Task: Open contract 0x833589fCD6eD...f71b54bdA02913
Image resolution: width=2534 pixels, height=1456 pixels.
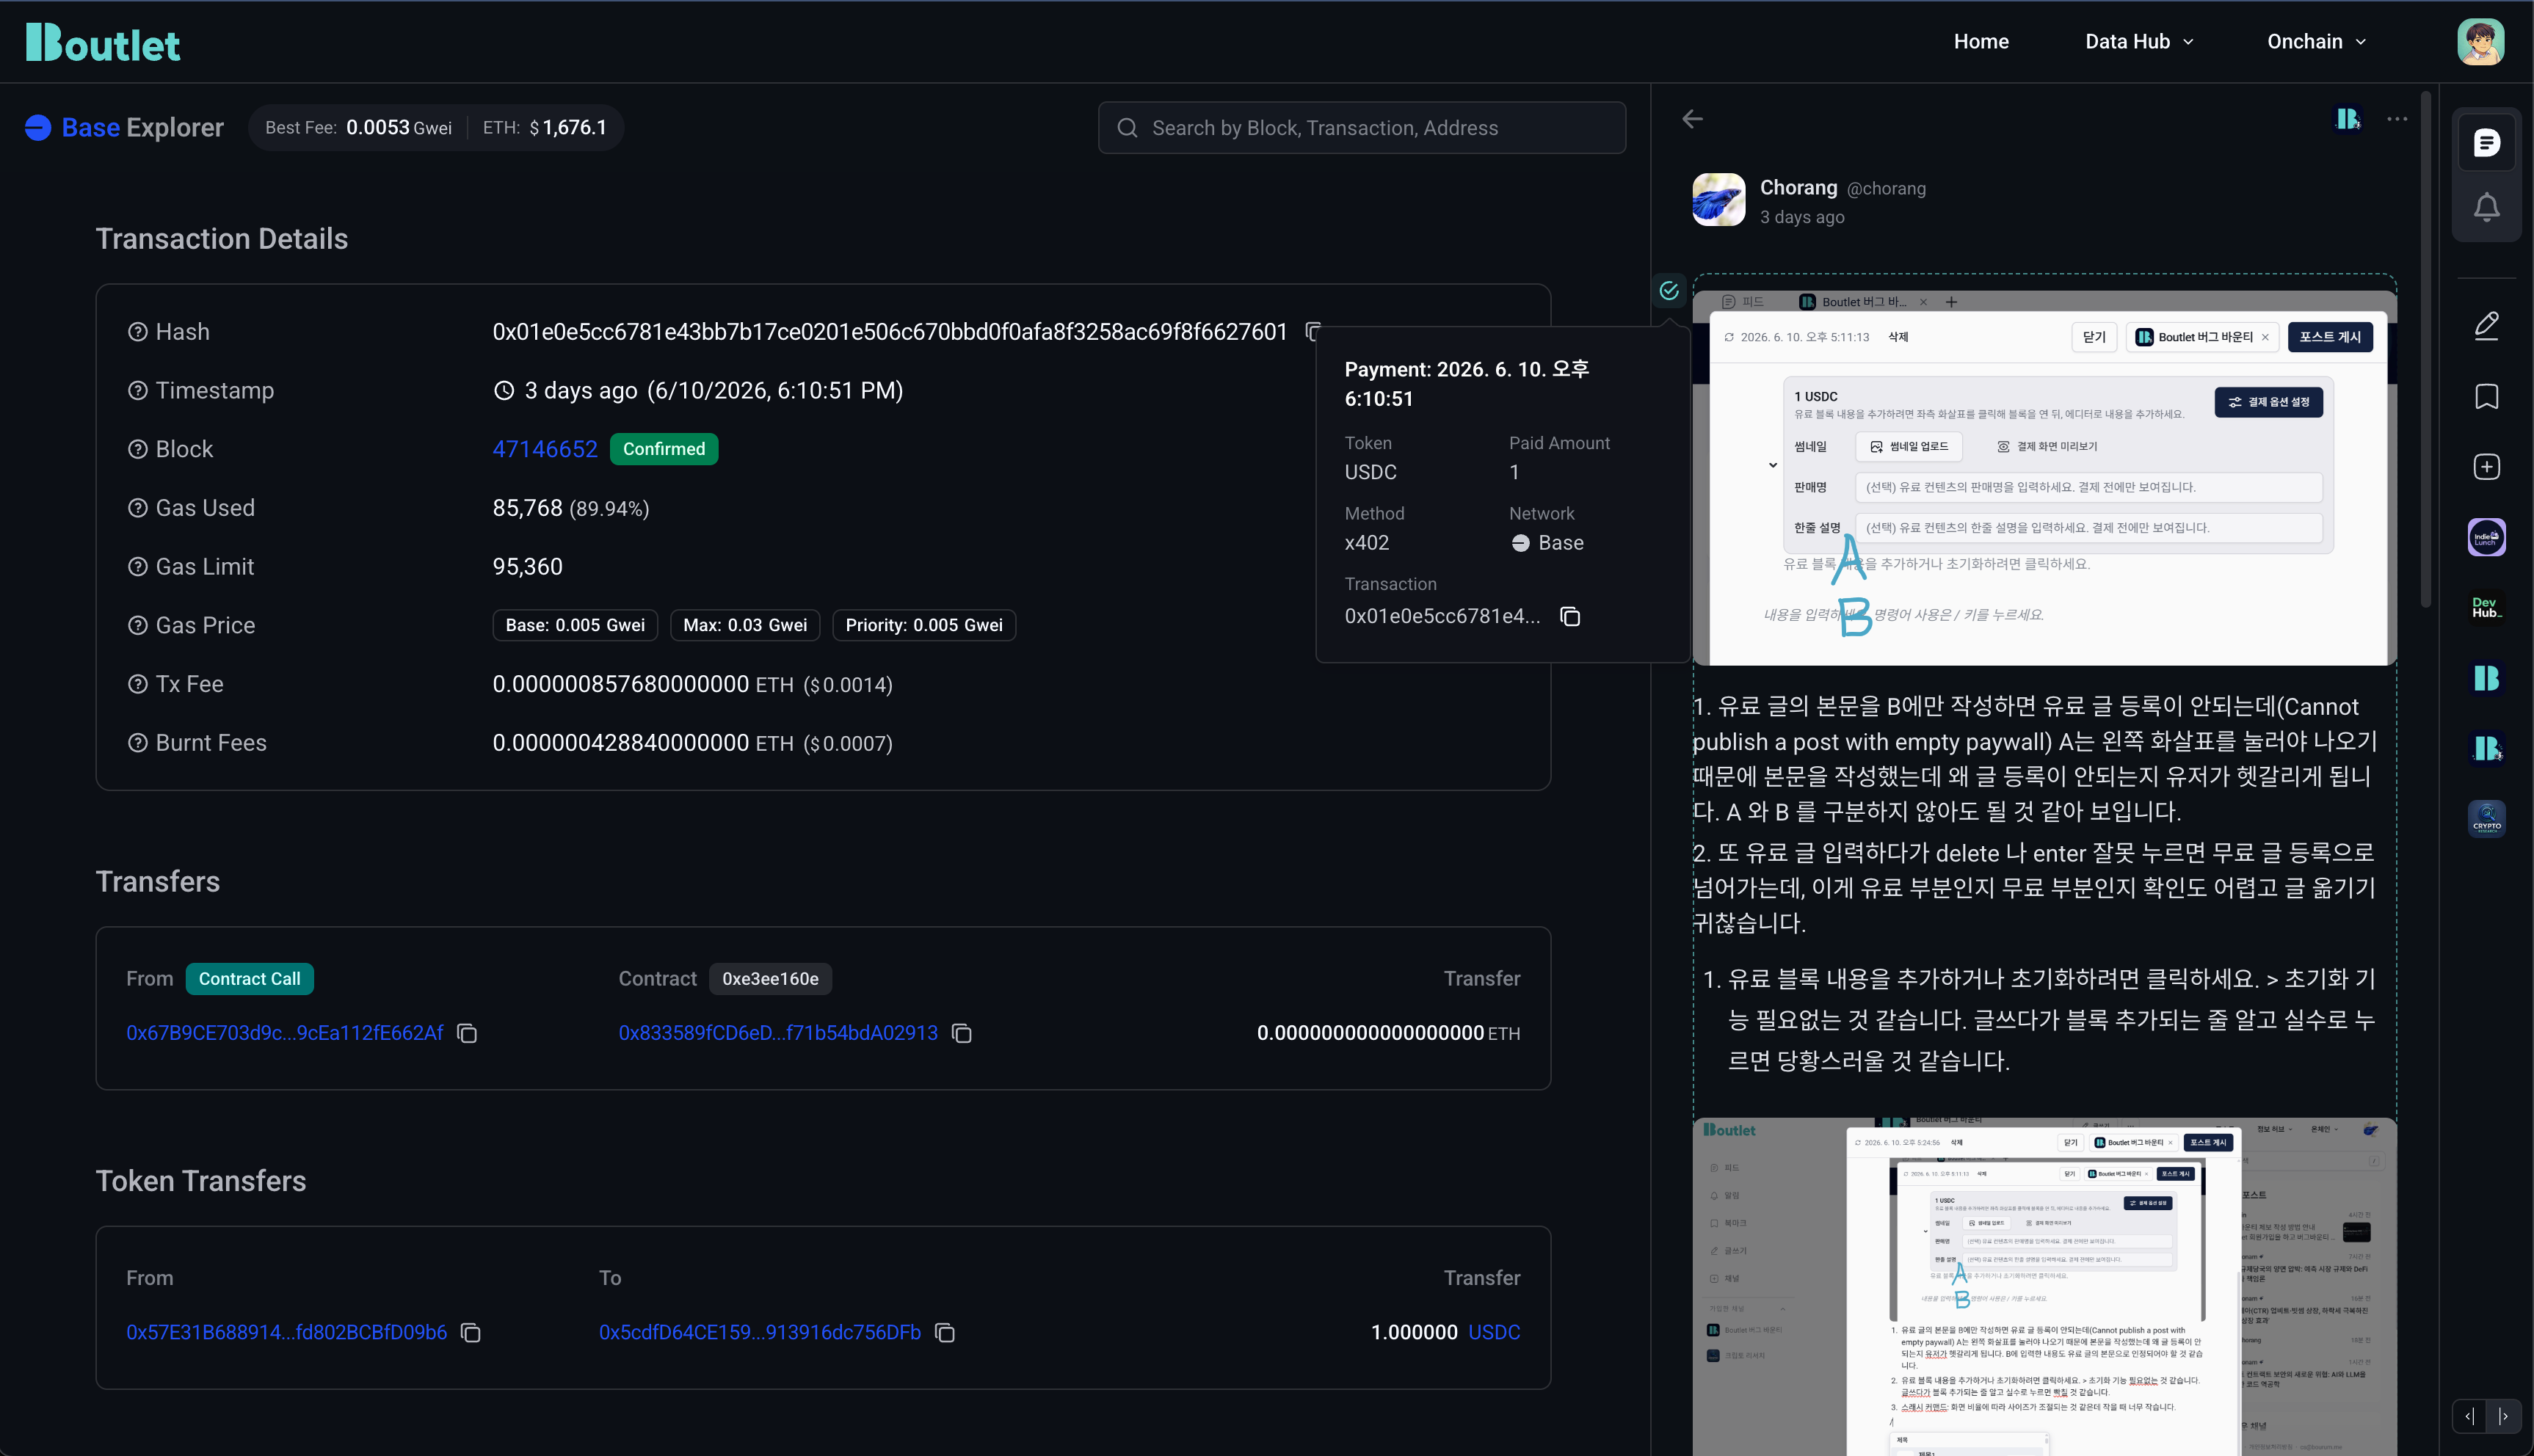Action: pyautogui.click(x=778, y=1034)
